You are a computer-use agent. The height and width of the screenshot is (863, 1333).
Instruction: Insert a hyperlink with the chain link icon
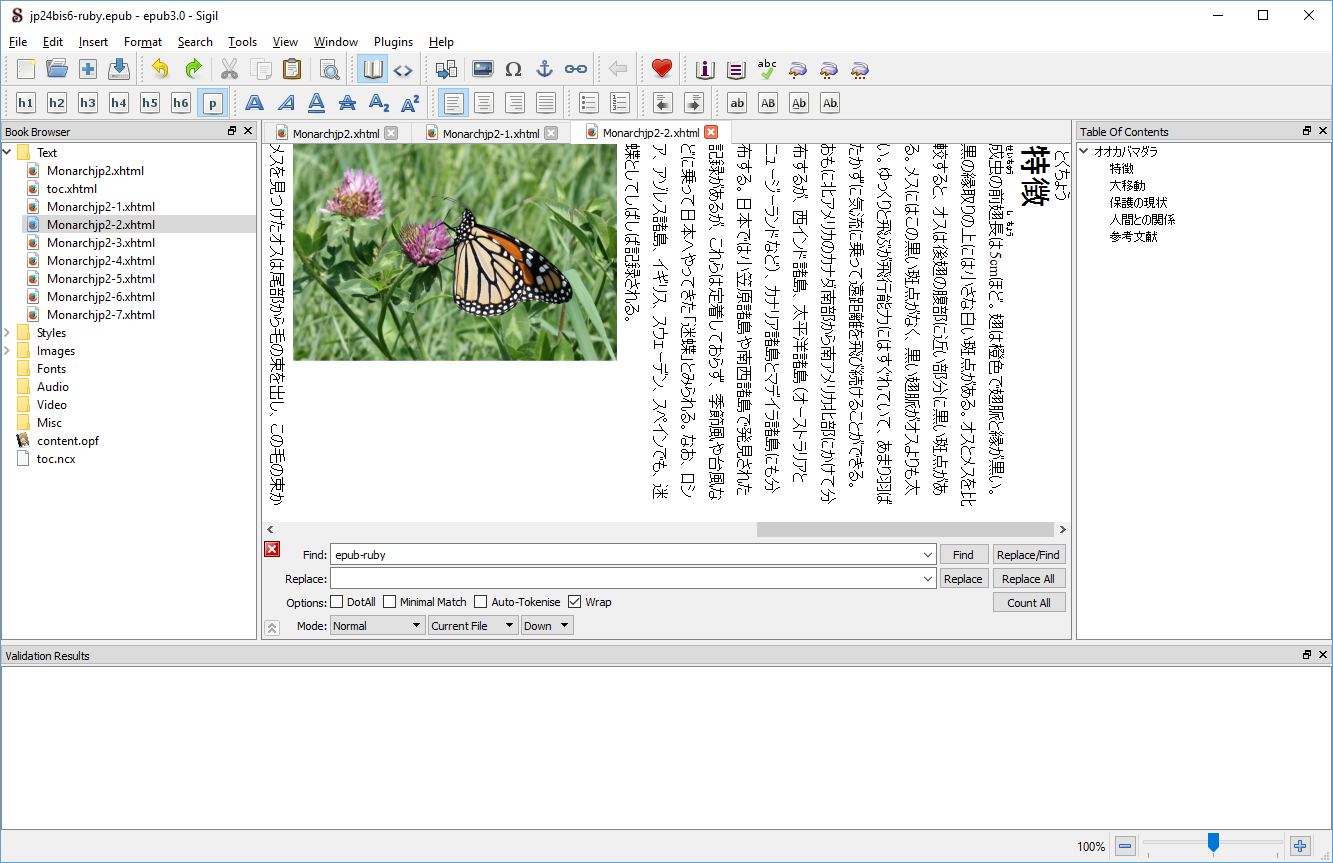(576, 69)
